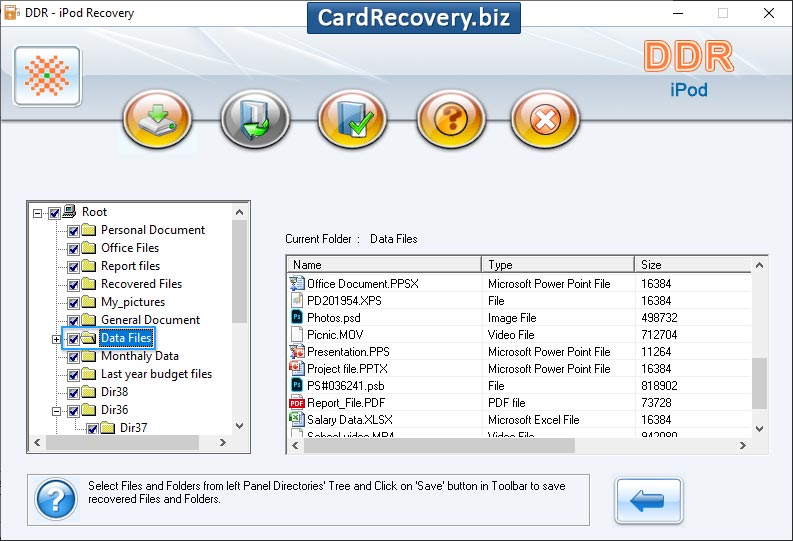Viewport: 793px width, 541px height.
Task: Click the Report files folder icon
Action: pyautogui.click(x=89, y=266)
